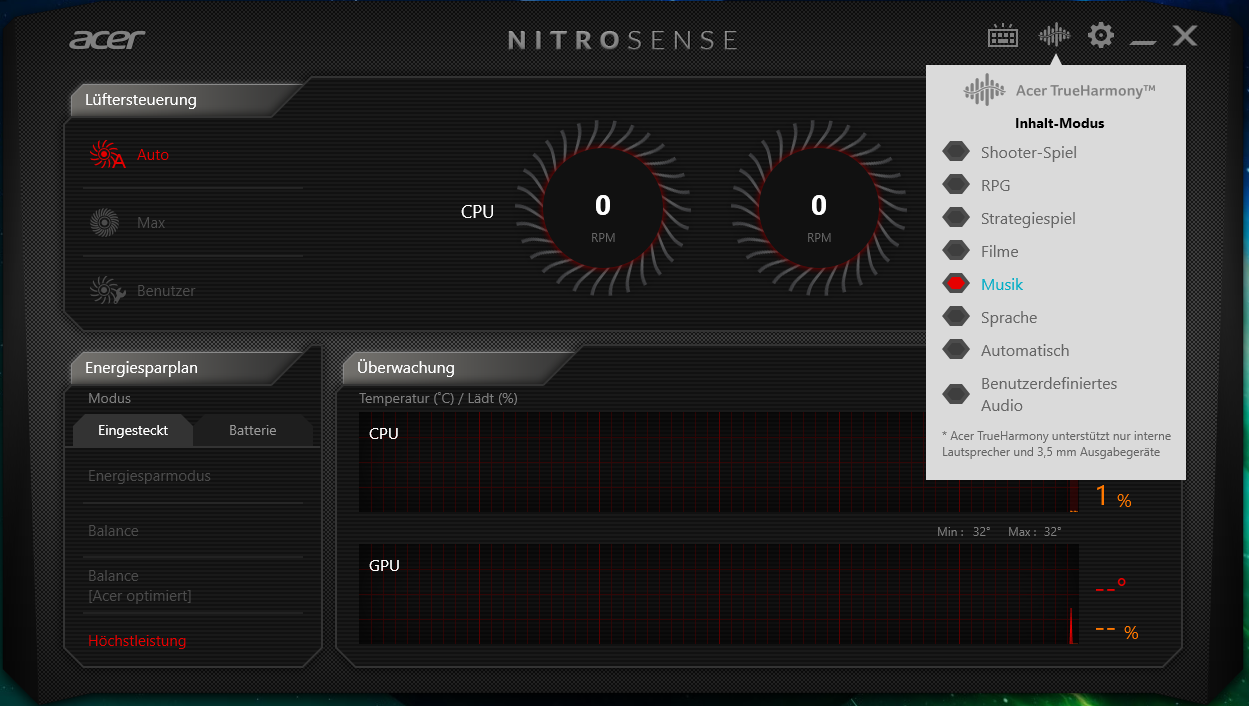Choose Strategiespiel content mode
This screenshot has height=706, width=1249.
[1027, 219]
